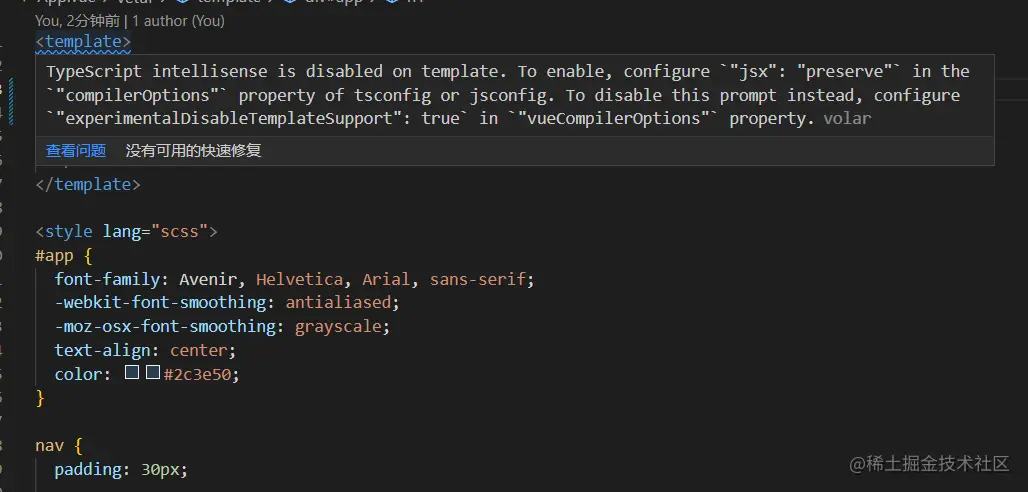Click the nav selector
The width and height of the screenshot is (1028, 492).
click(50, 445)
